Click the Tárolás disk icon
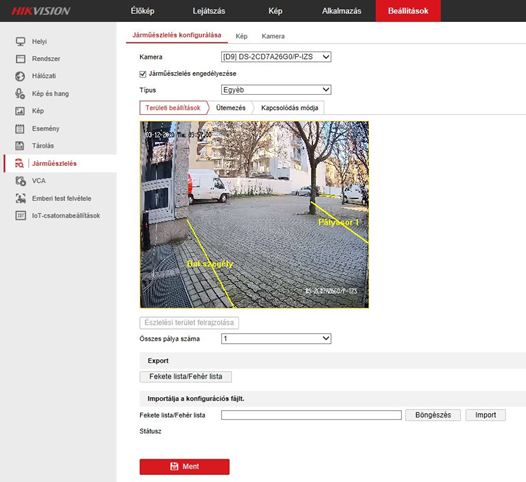 tap(20, 146)
